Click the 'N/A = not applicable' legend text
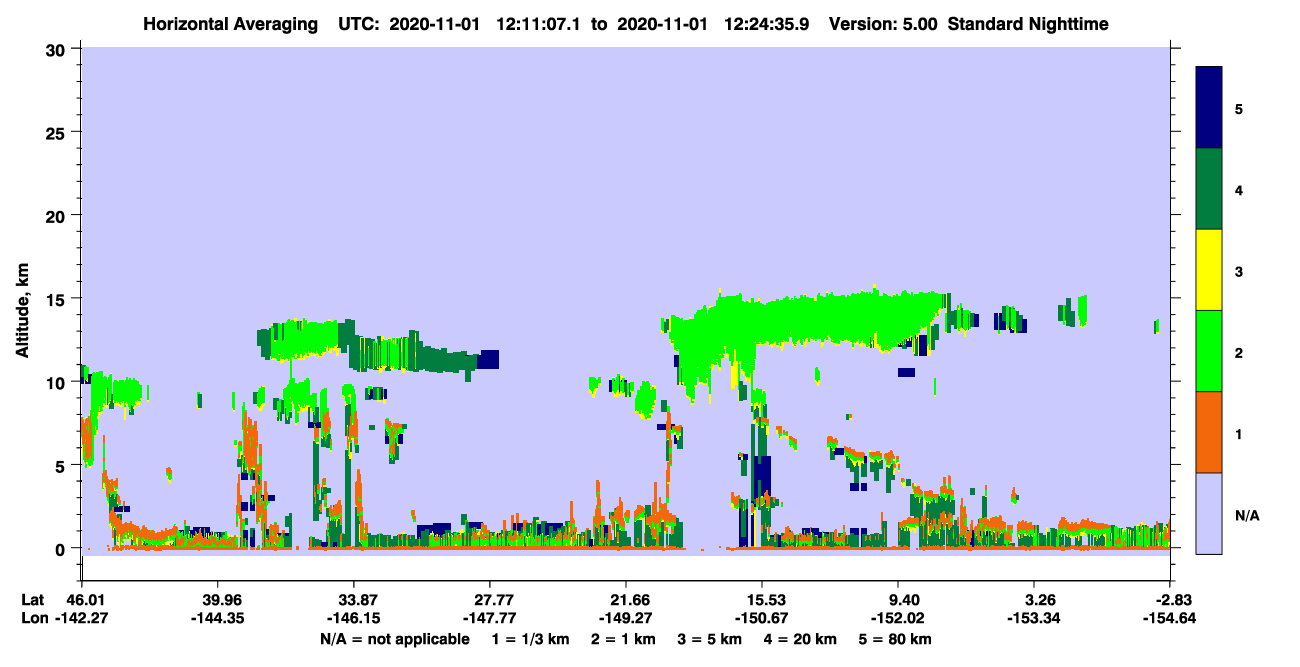This screenshot has width=1300, height=667. click(394, 639)
